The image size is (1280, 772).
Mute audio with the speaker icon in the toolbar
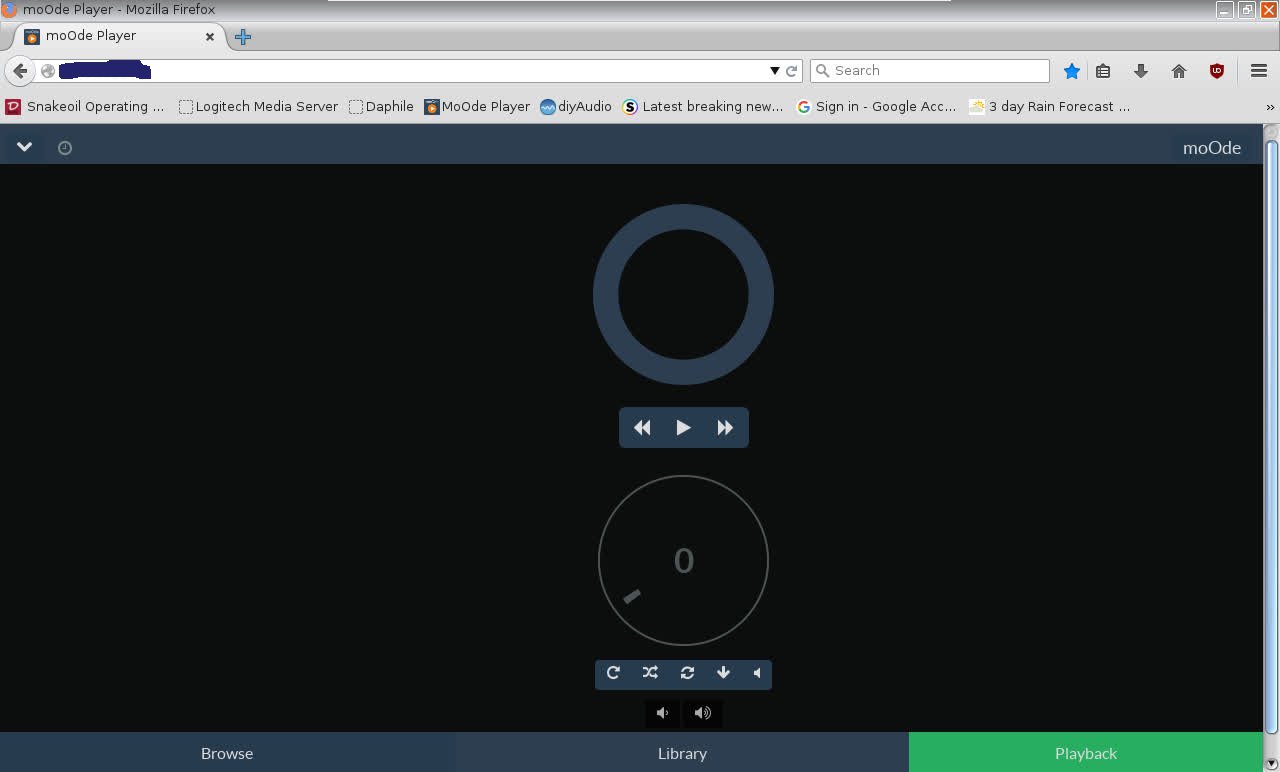757,673
